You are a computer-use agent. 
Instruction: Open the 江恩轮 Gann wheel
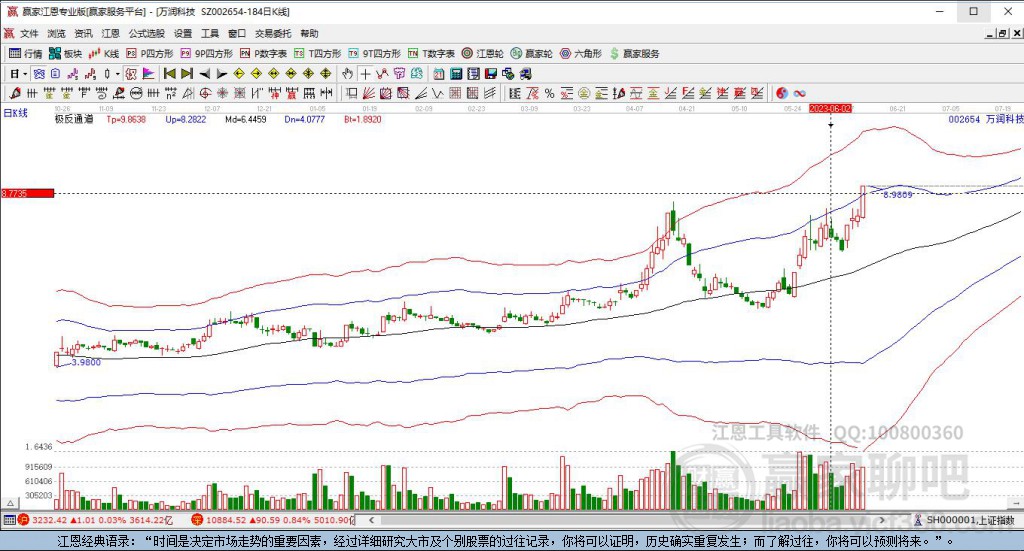point(482,54)
